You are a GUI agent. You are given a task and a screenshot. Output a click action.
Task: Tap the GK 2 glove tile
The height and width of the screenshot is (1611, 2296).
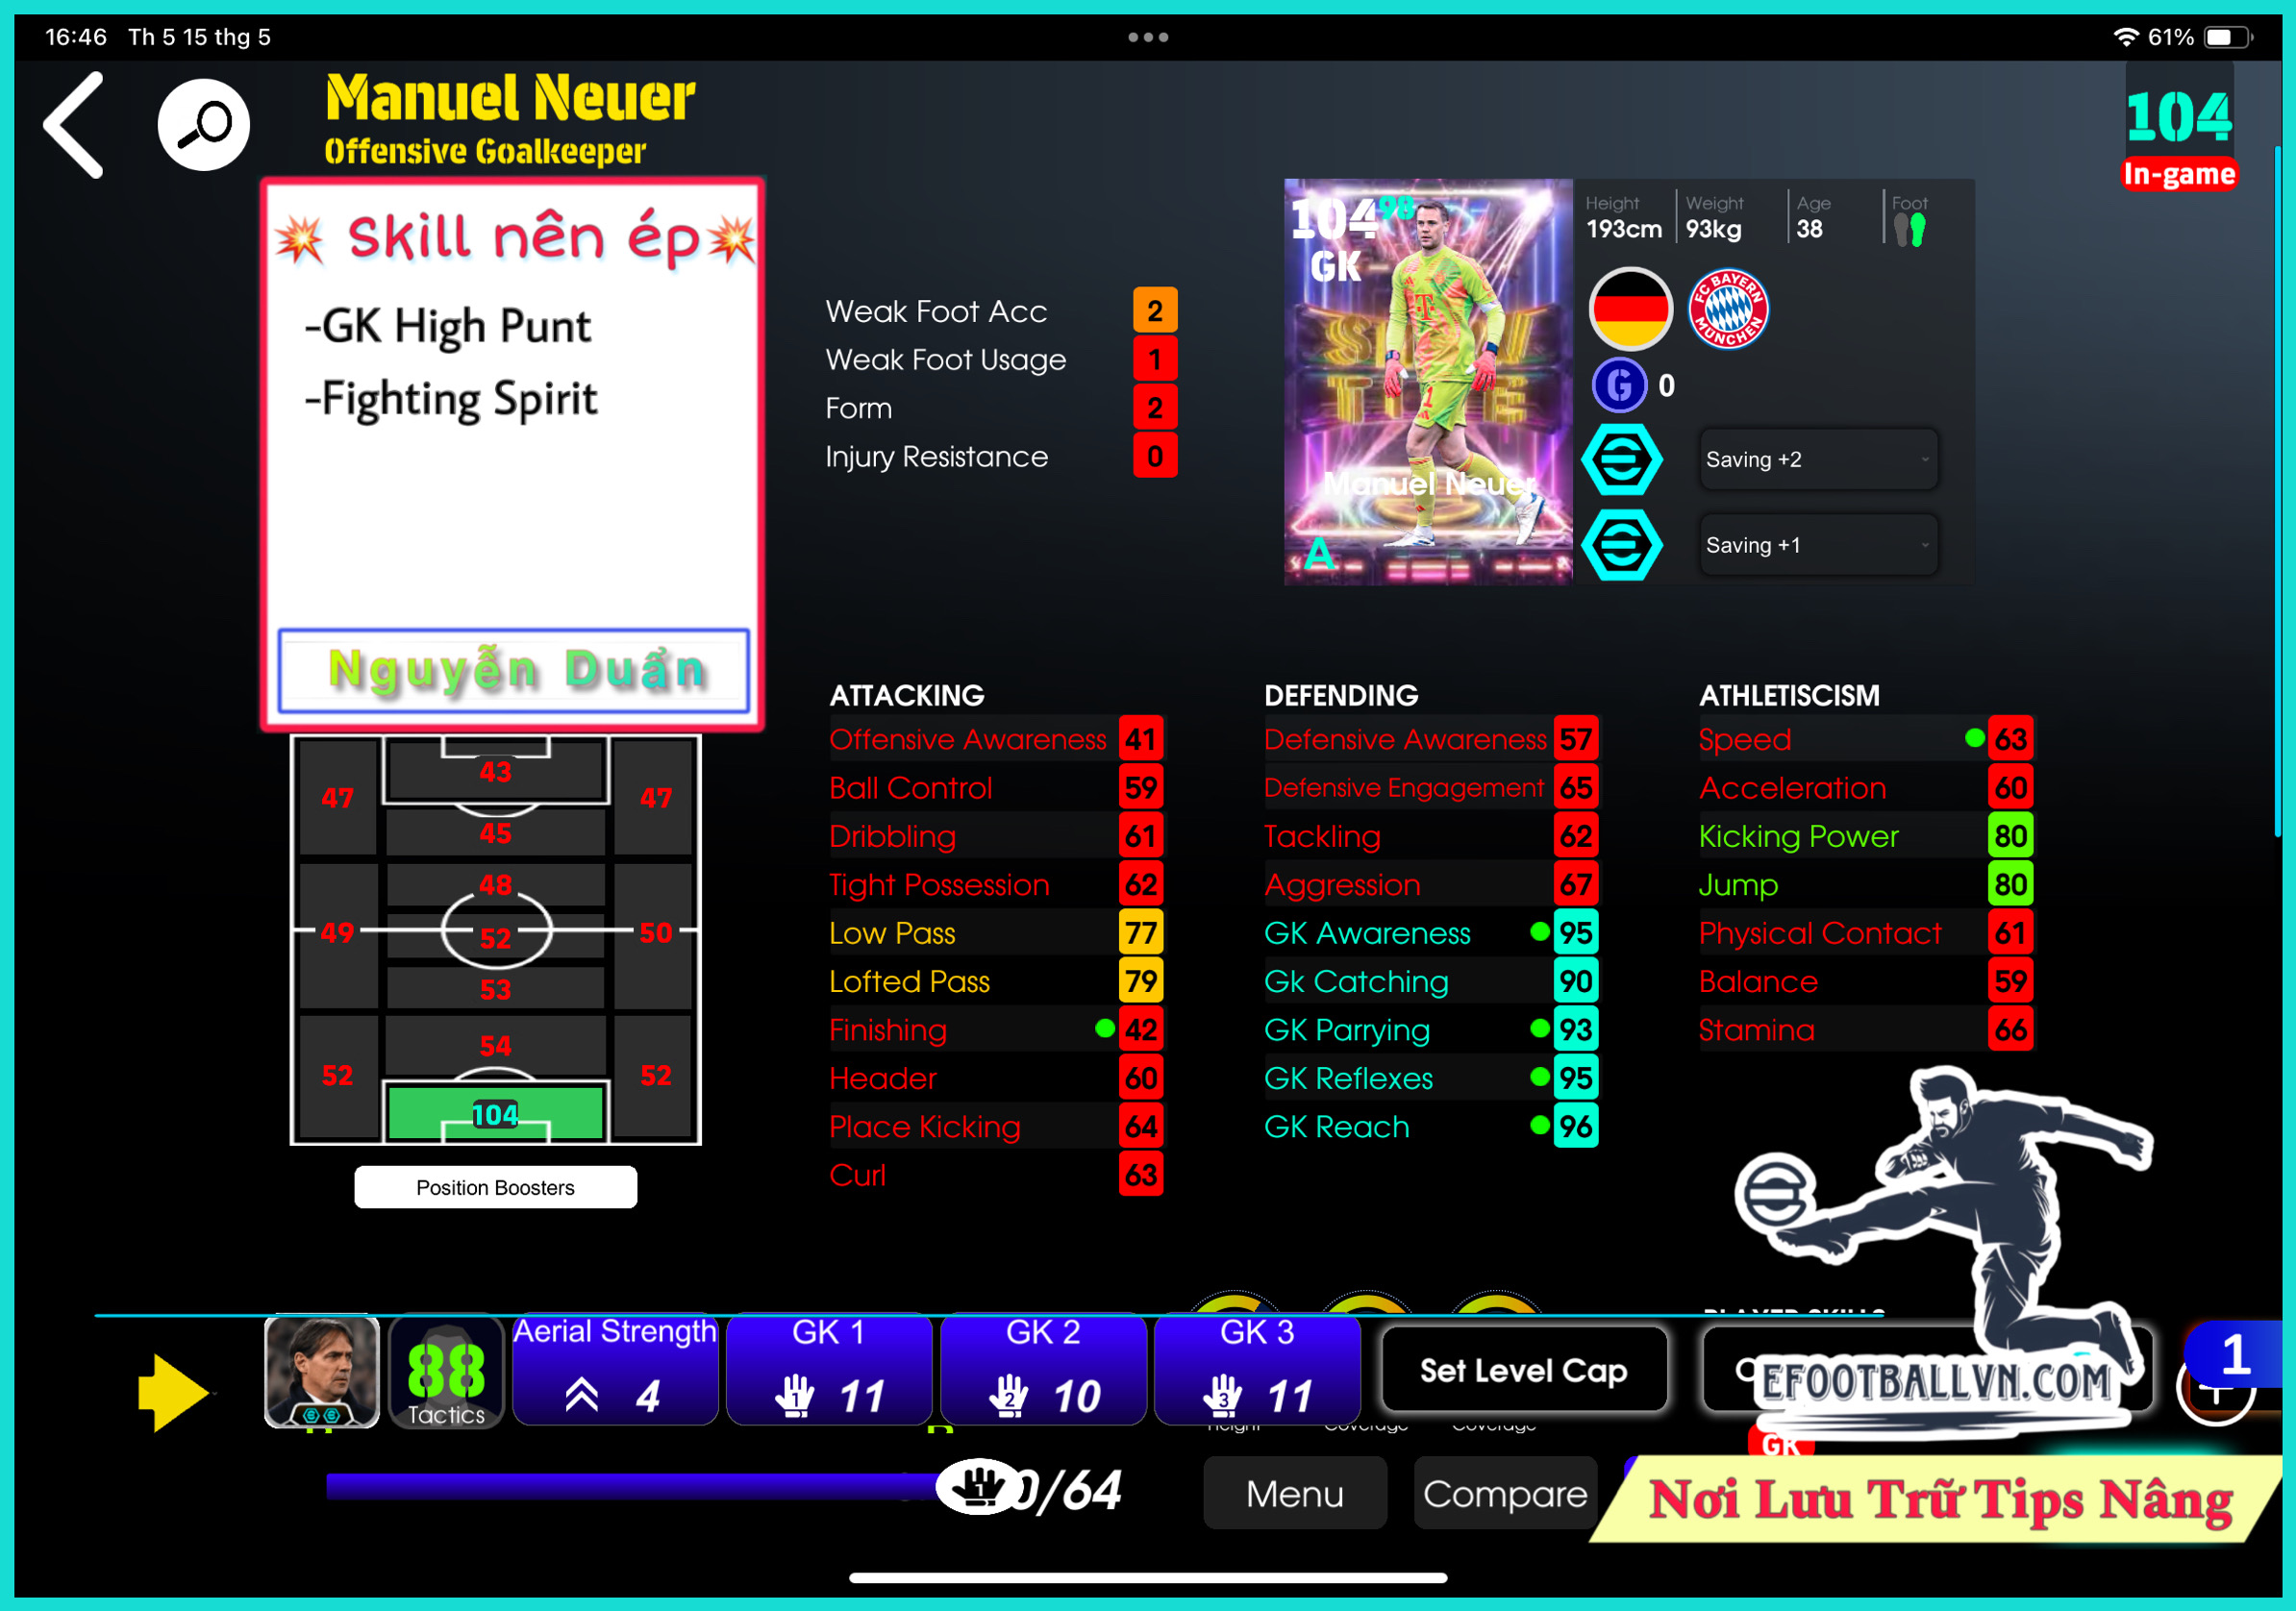[1043, 1369]
